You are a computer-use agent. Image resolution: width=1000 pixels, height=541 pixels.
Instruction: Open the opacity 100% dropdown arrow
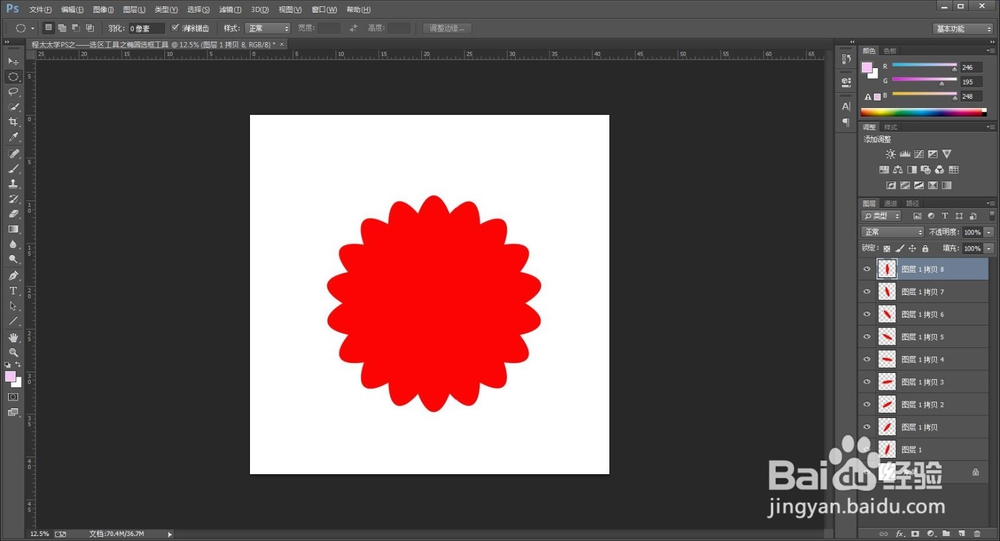[989, 232]
